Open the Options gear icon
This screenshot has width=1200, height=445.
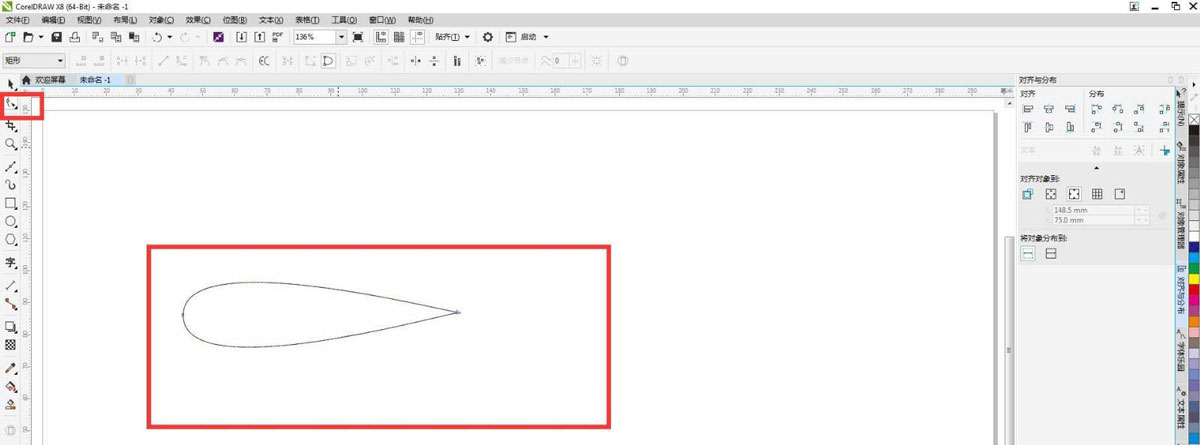click(x=488, y=37)
